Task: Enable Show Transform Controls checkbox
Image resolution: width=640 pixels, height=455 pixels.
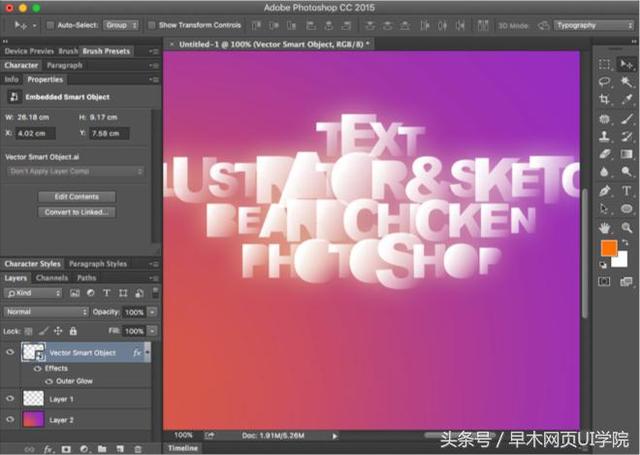Action: 151,25
